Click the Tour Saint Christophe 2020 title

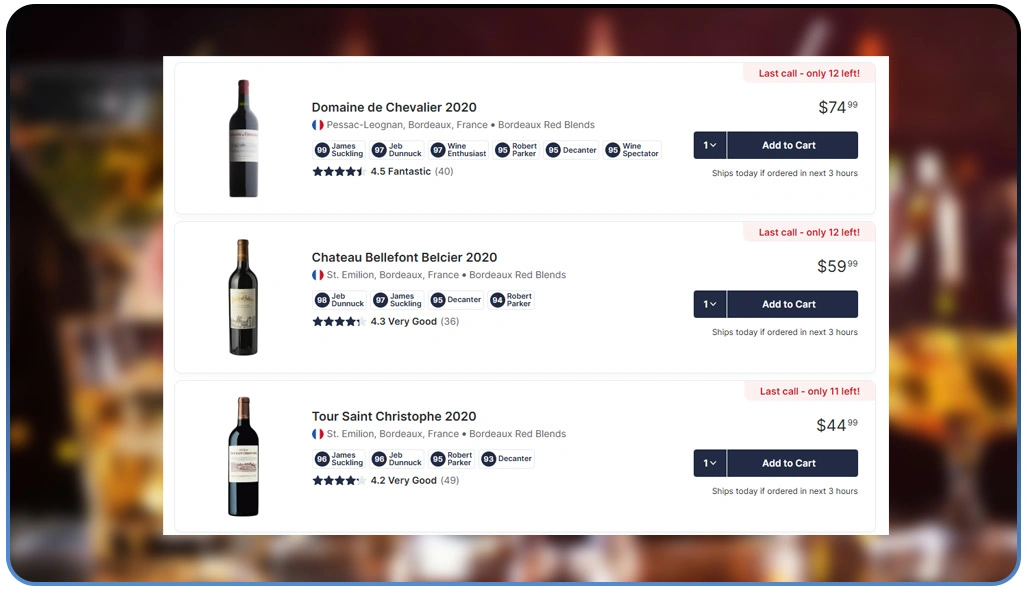(394, 416)
